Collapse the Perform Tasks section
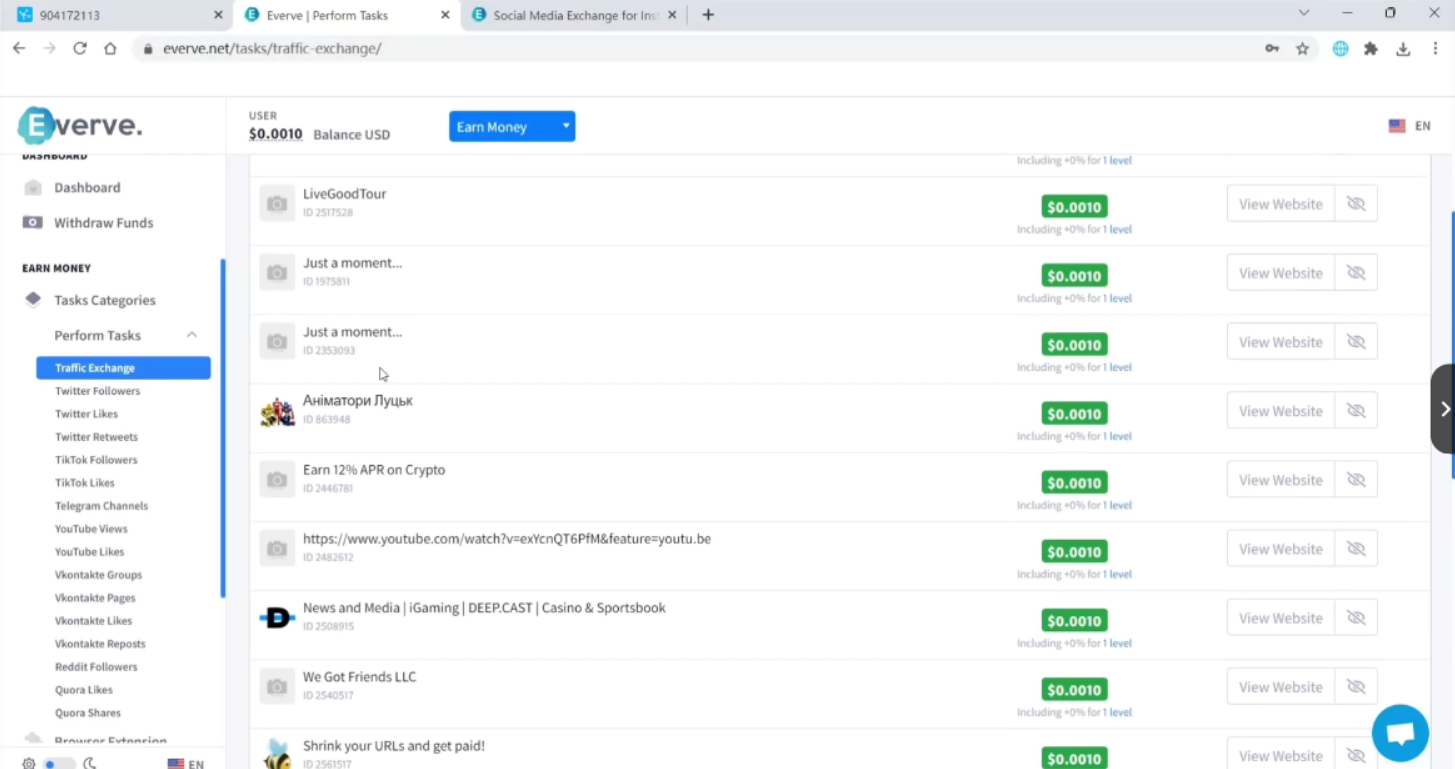Image resolution: width=1455 pixels, height=769 pixels. 191,335
